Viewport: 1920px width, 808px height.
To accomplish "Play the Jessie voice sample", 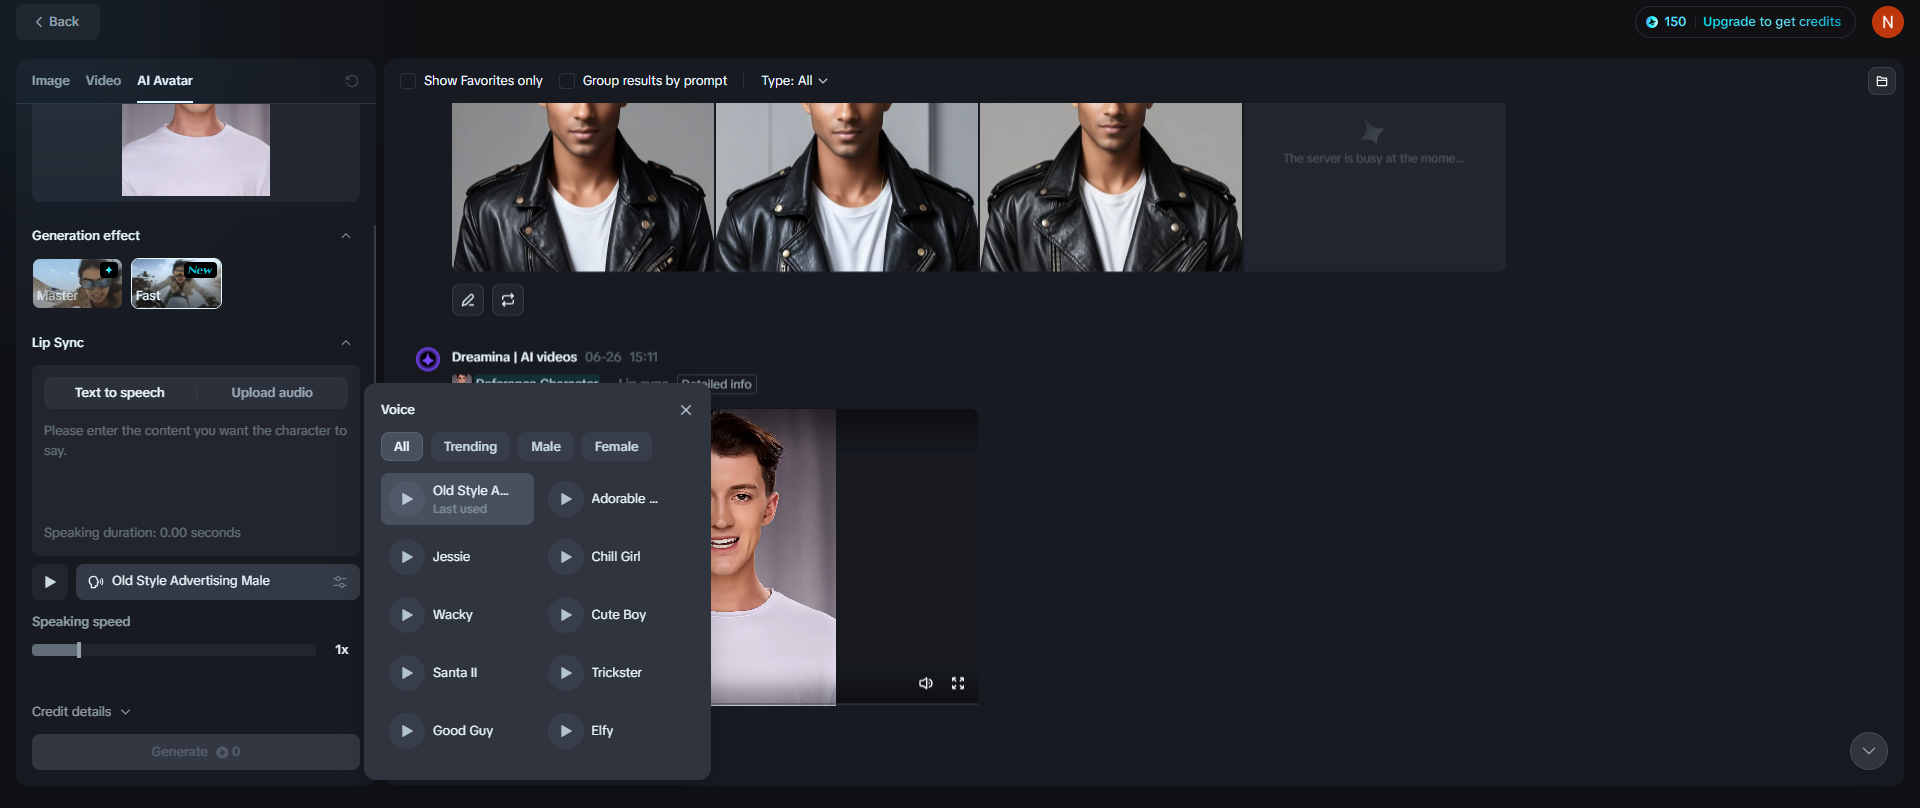I will 407,557.
